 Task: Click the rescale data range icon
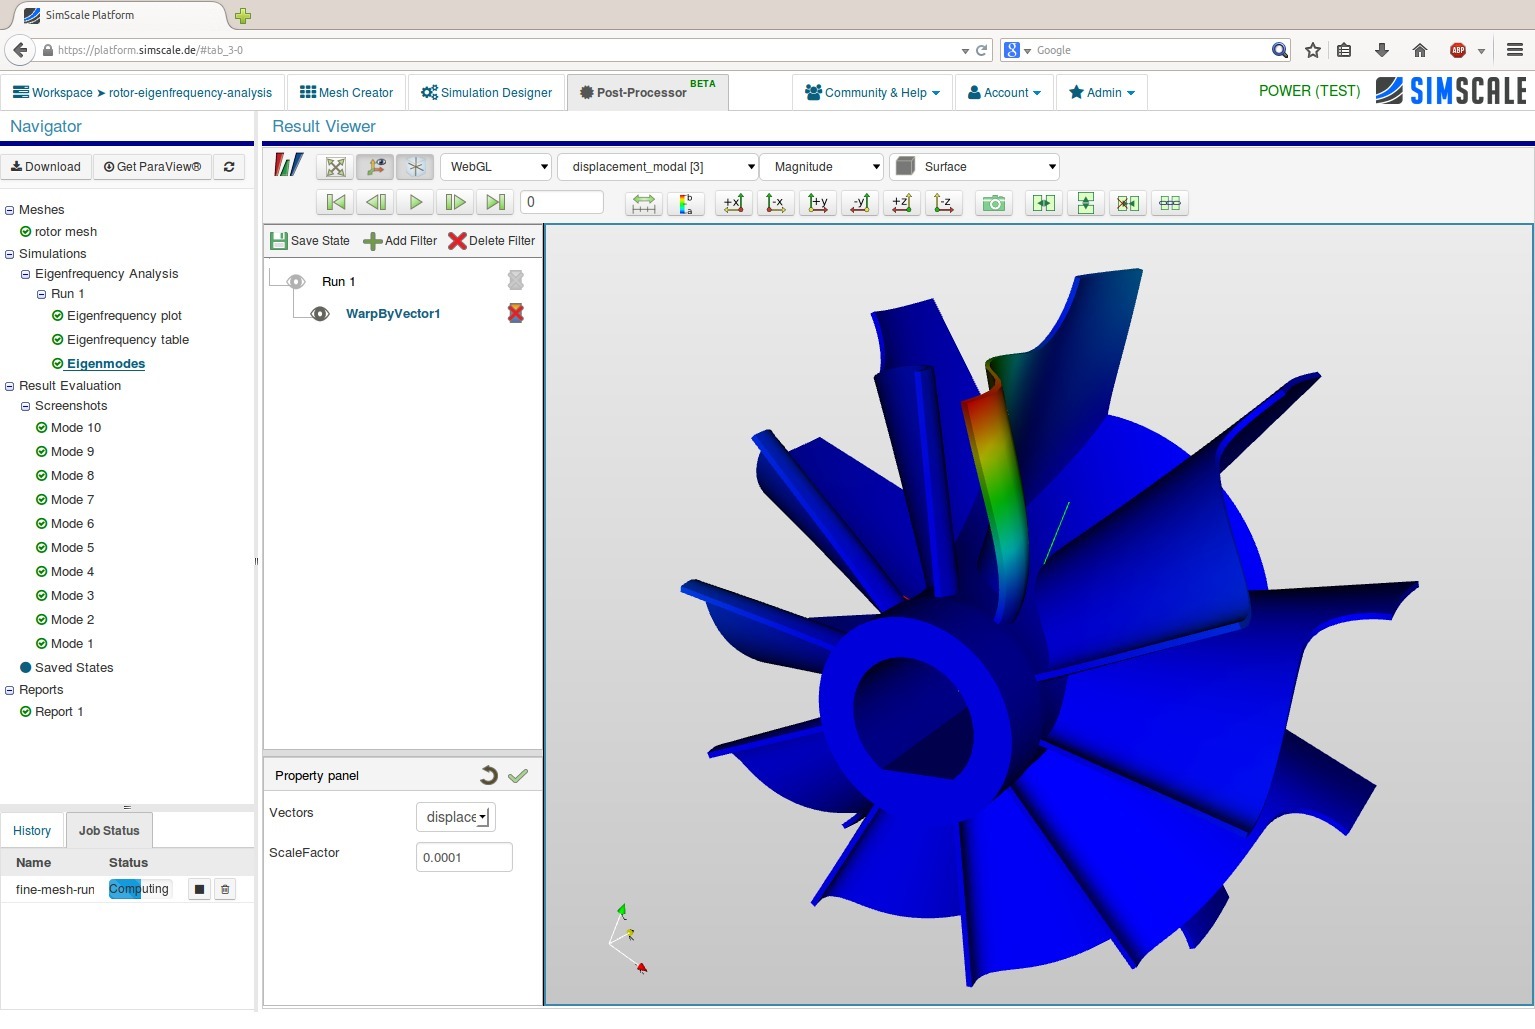coord(644,203)
